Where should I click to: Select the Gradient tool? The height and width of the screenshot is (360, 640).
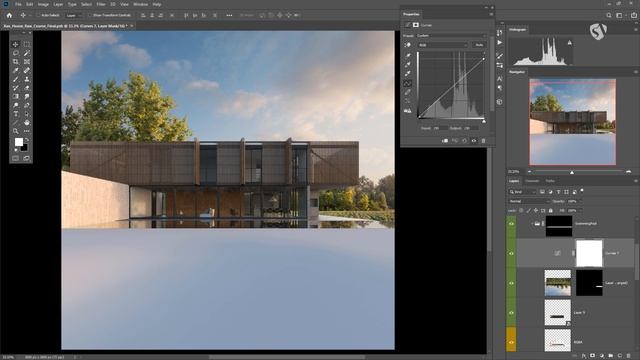pyautogui.click(x=16, y=96)
